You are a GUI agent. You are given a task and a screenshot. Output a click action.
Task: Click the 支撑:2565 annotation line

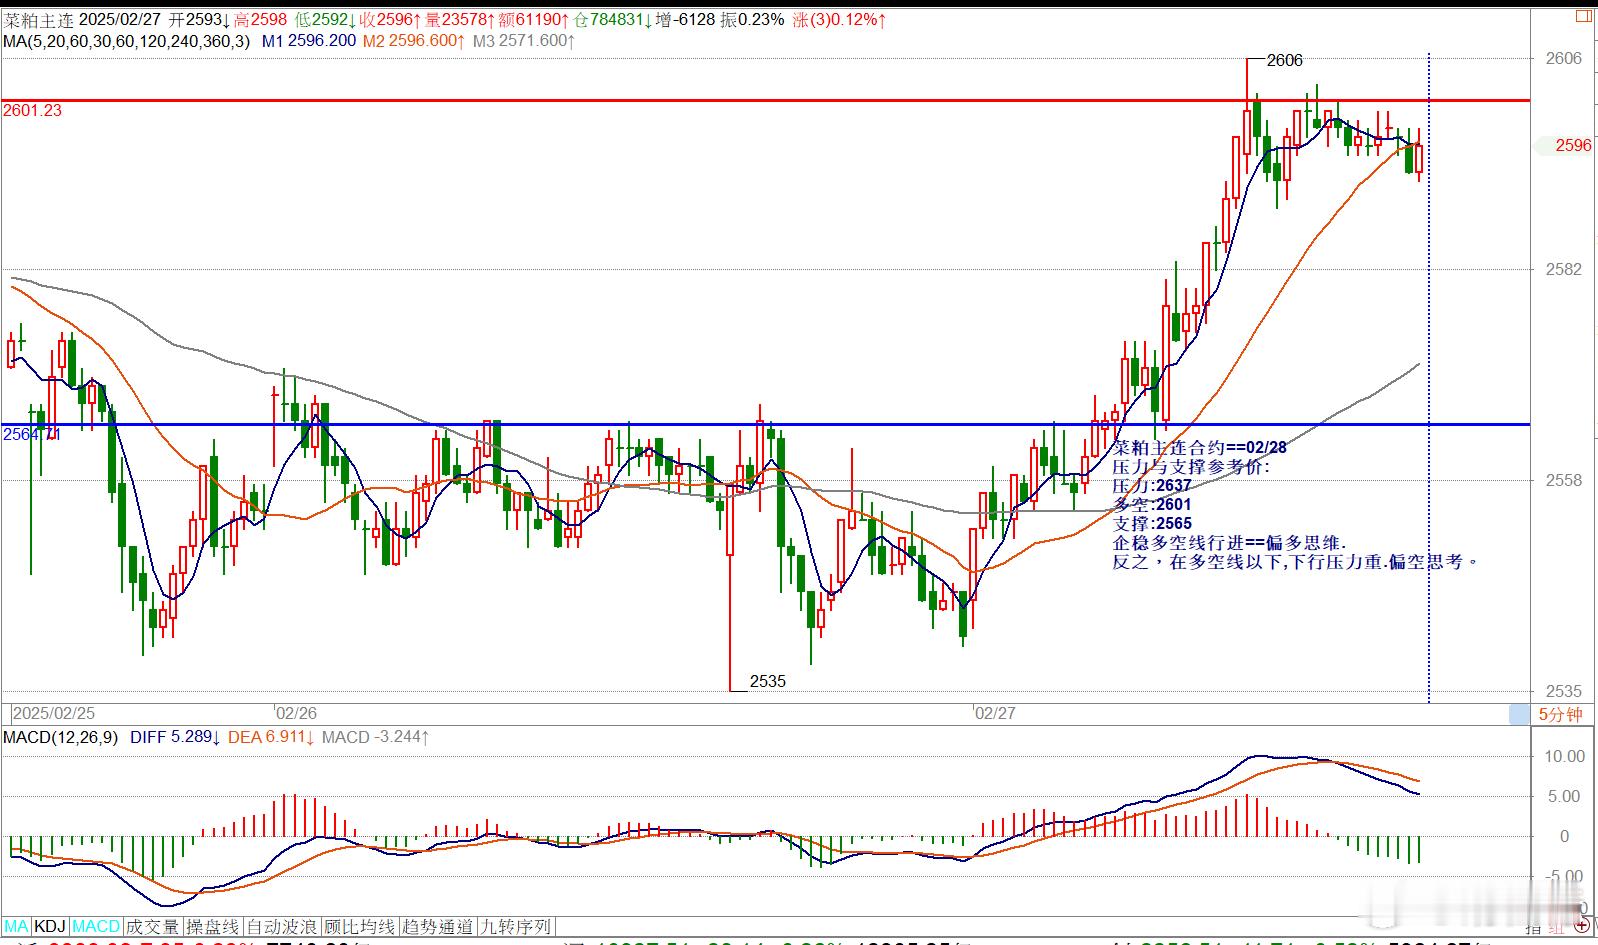click(x=1152, y=524)
